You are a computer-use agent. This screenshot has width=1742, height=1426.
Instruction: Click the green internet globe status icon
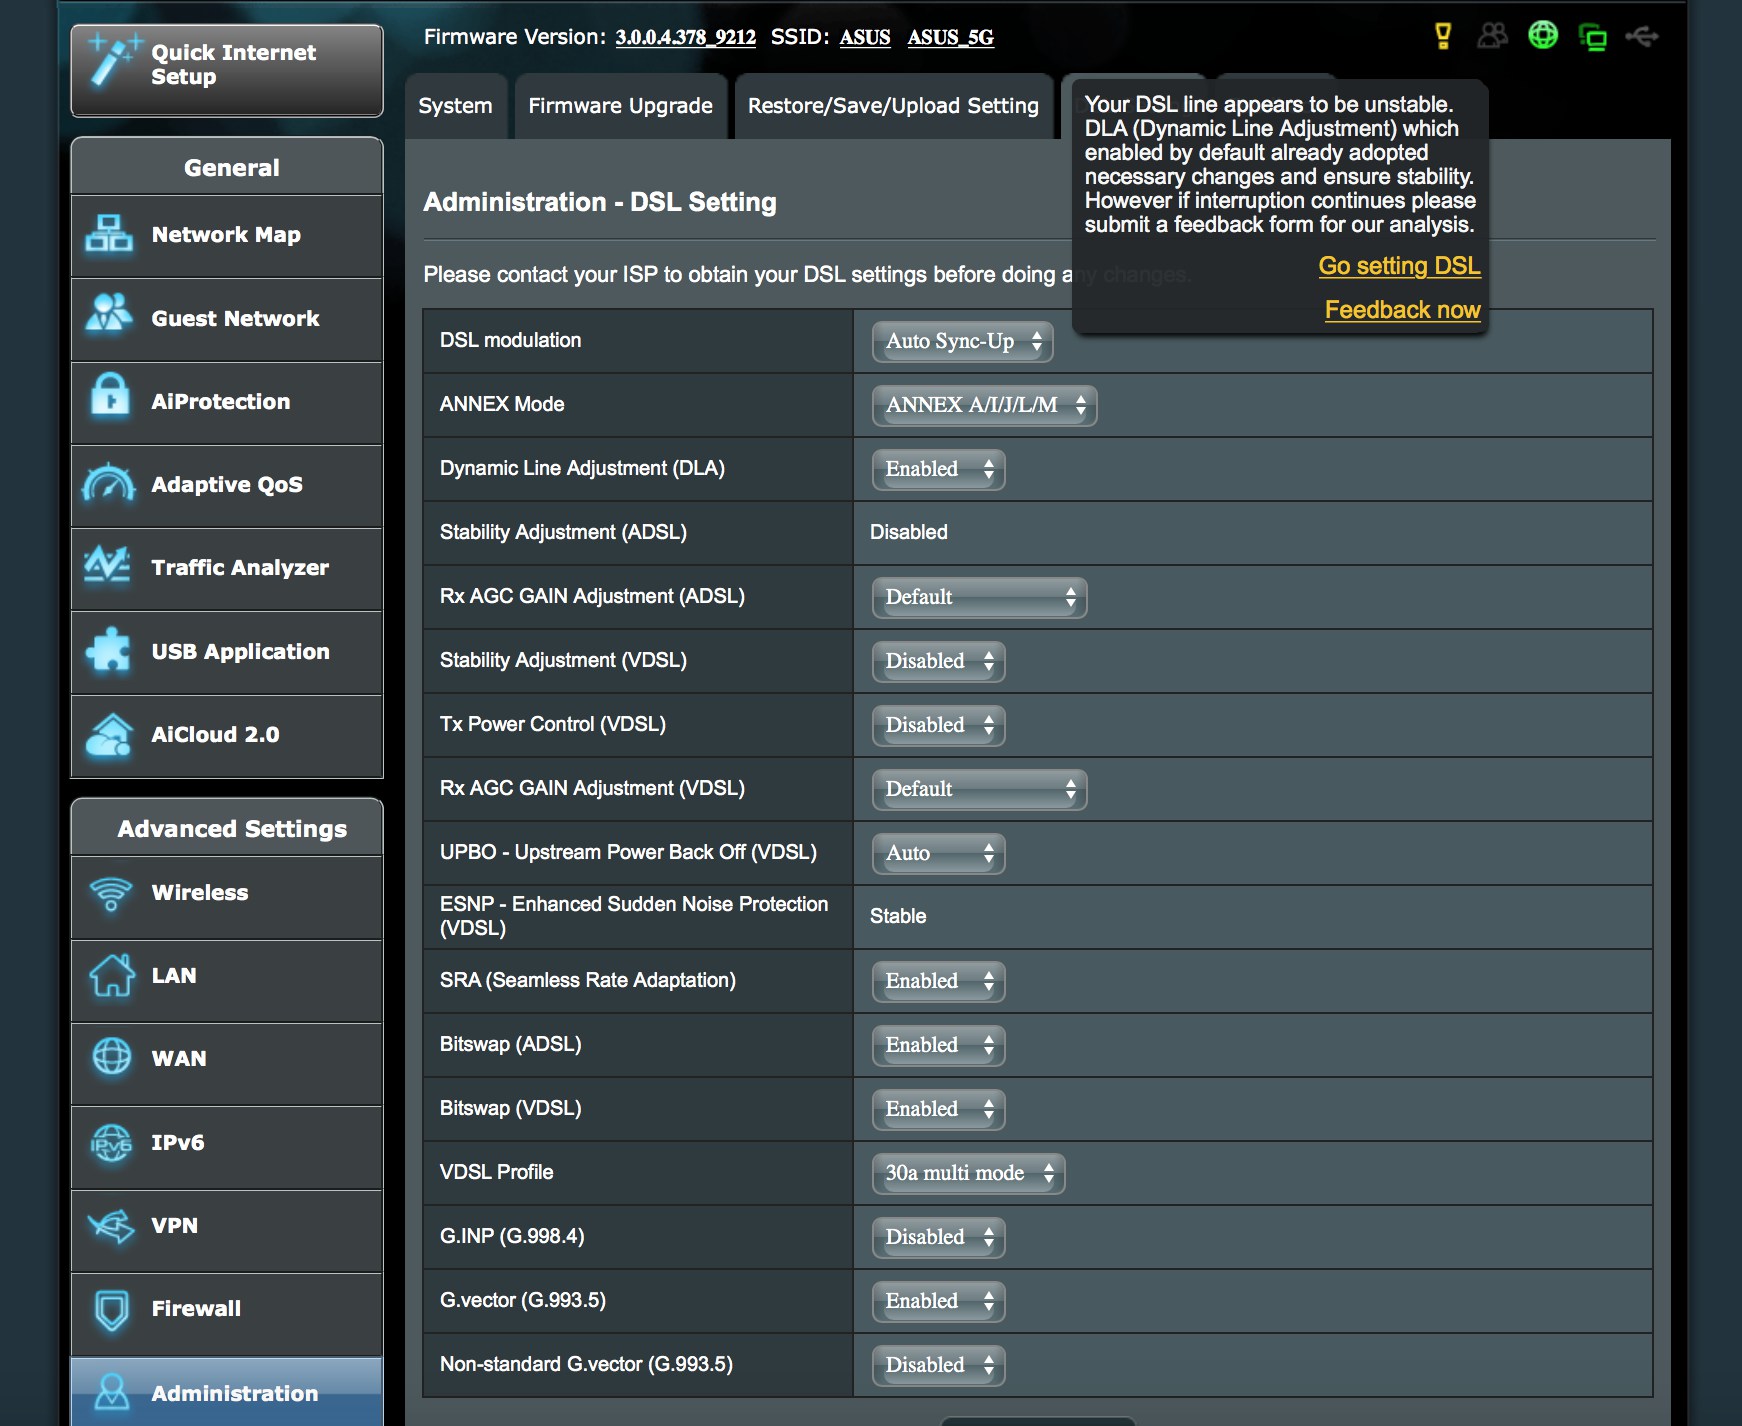pyautogui.click(x=1542, y=36)
